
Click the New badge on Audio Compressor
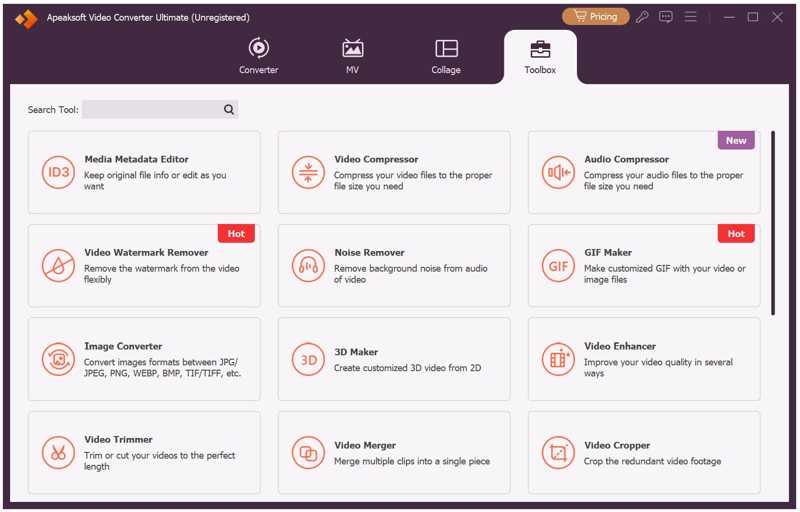point(736,140)
